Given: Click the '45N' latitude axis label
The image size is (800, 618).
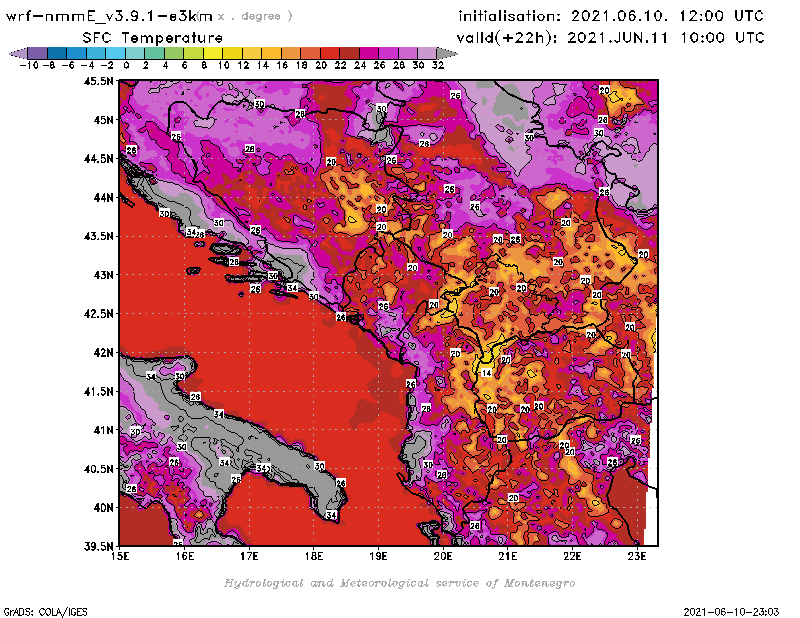Looking at the screenshot, I should click(103, 120).
